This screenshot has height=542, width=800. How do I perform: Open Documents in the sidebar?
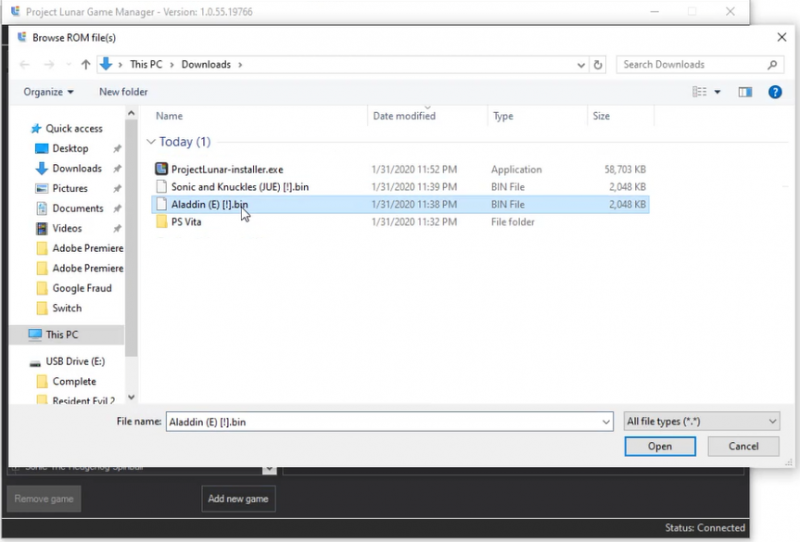pyautogui.click(x=78, y=208)
